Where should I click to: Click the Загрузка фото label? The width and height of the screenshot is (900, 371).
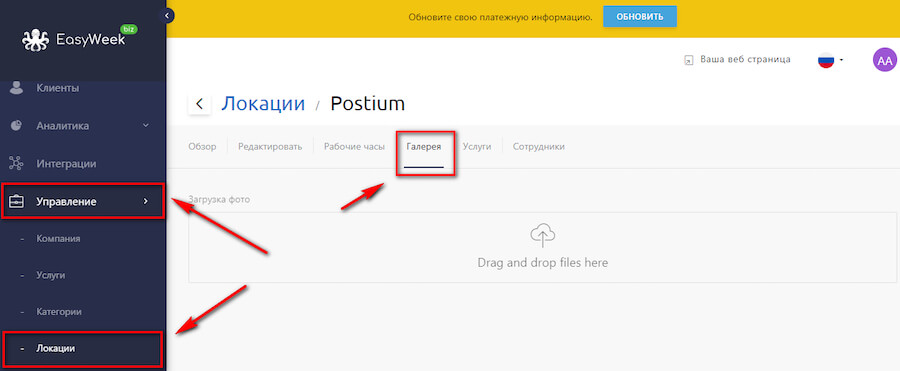tap(219, 200)
